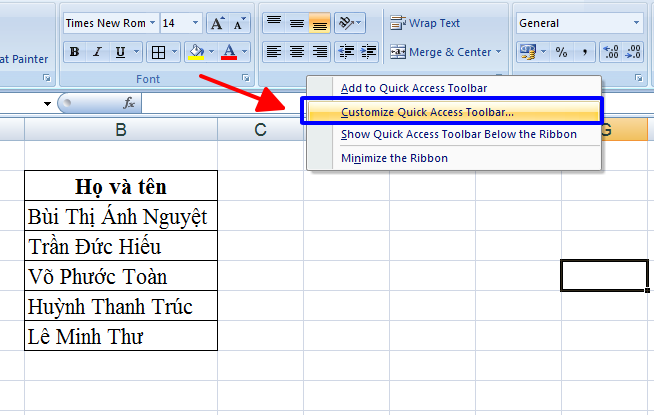Select cell 'Bùi Thị Ánh Nguyệt'
This screenshot has height=415, width=654.
click(x=121, y=216)
